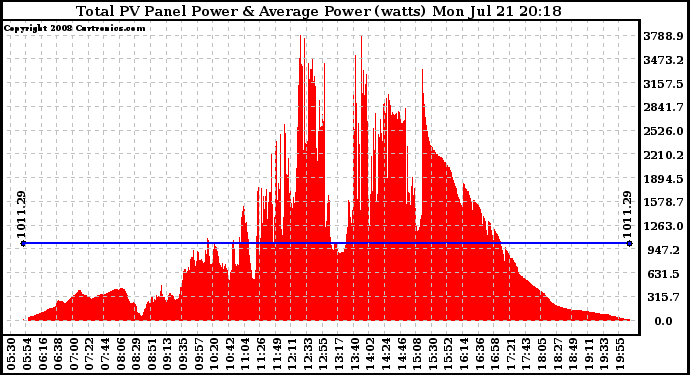
Task: Click the 17:43 time label
Action: [x=526, y=354]
